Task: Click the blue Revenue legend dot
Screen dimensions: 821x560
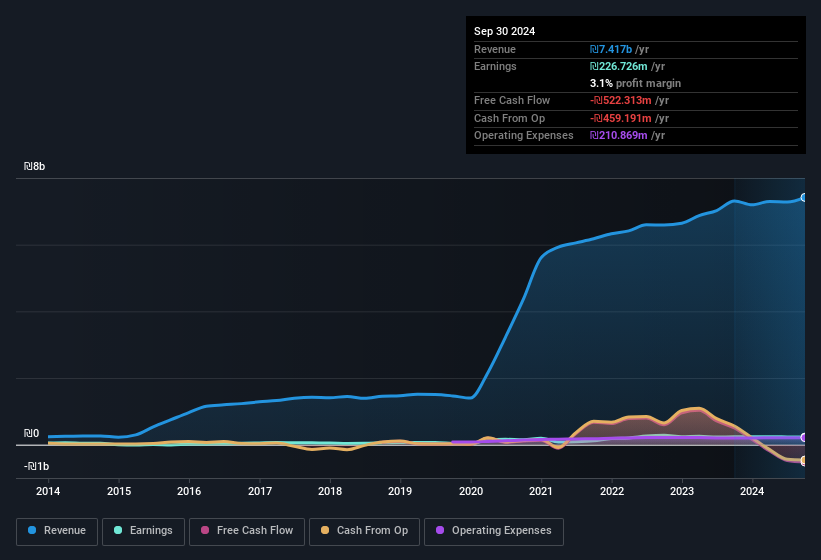Action: tap(32, 530)
